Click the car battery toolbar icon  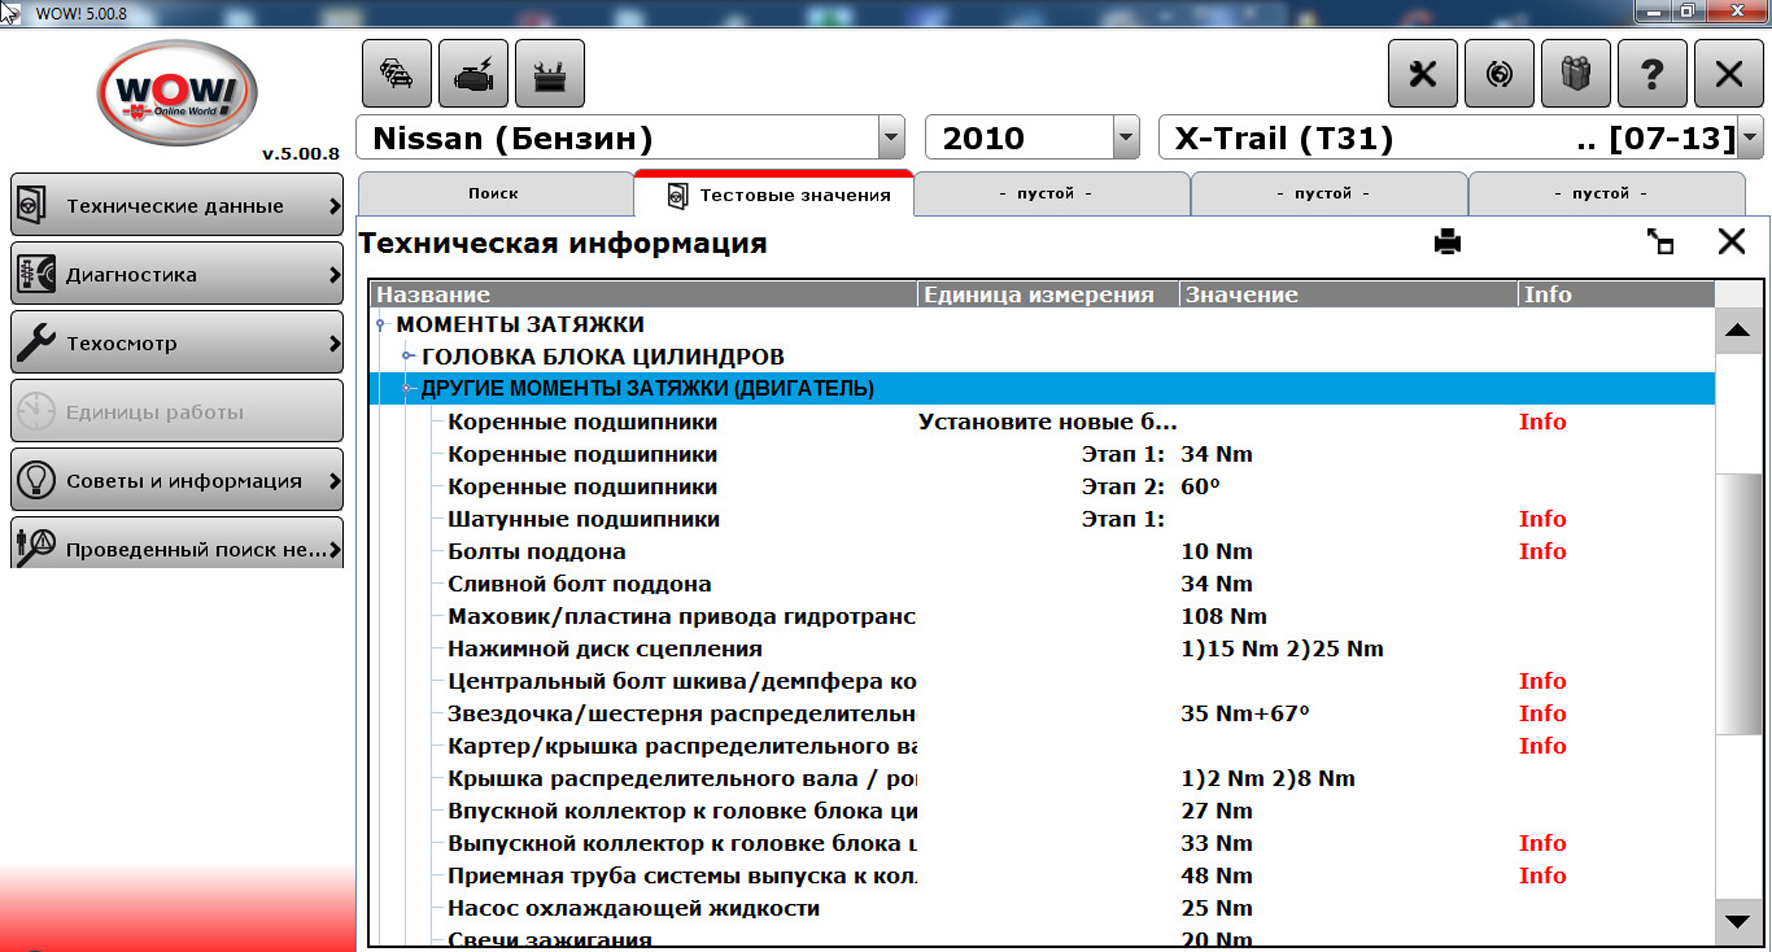[x=549, y=74]
